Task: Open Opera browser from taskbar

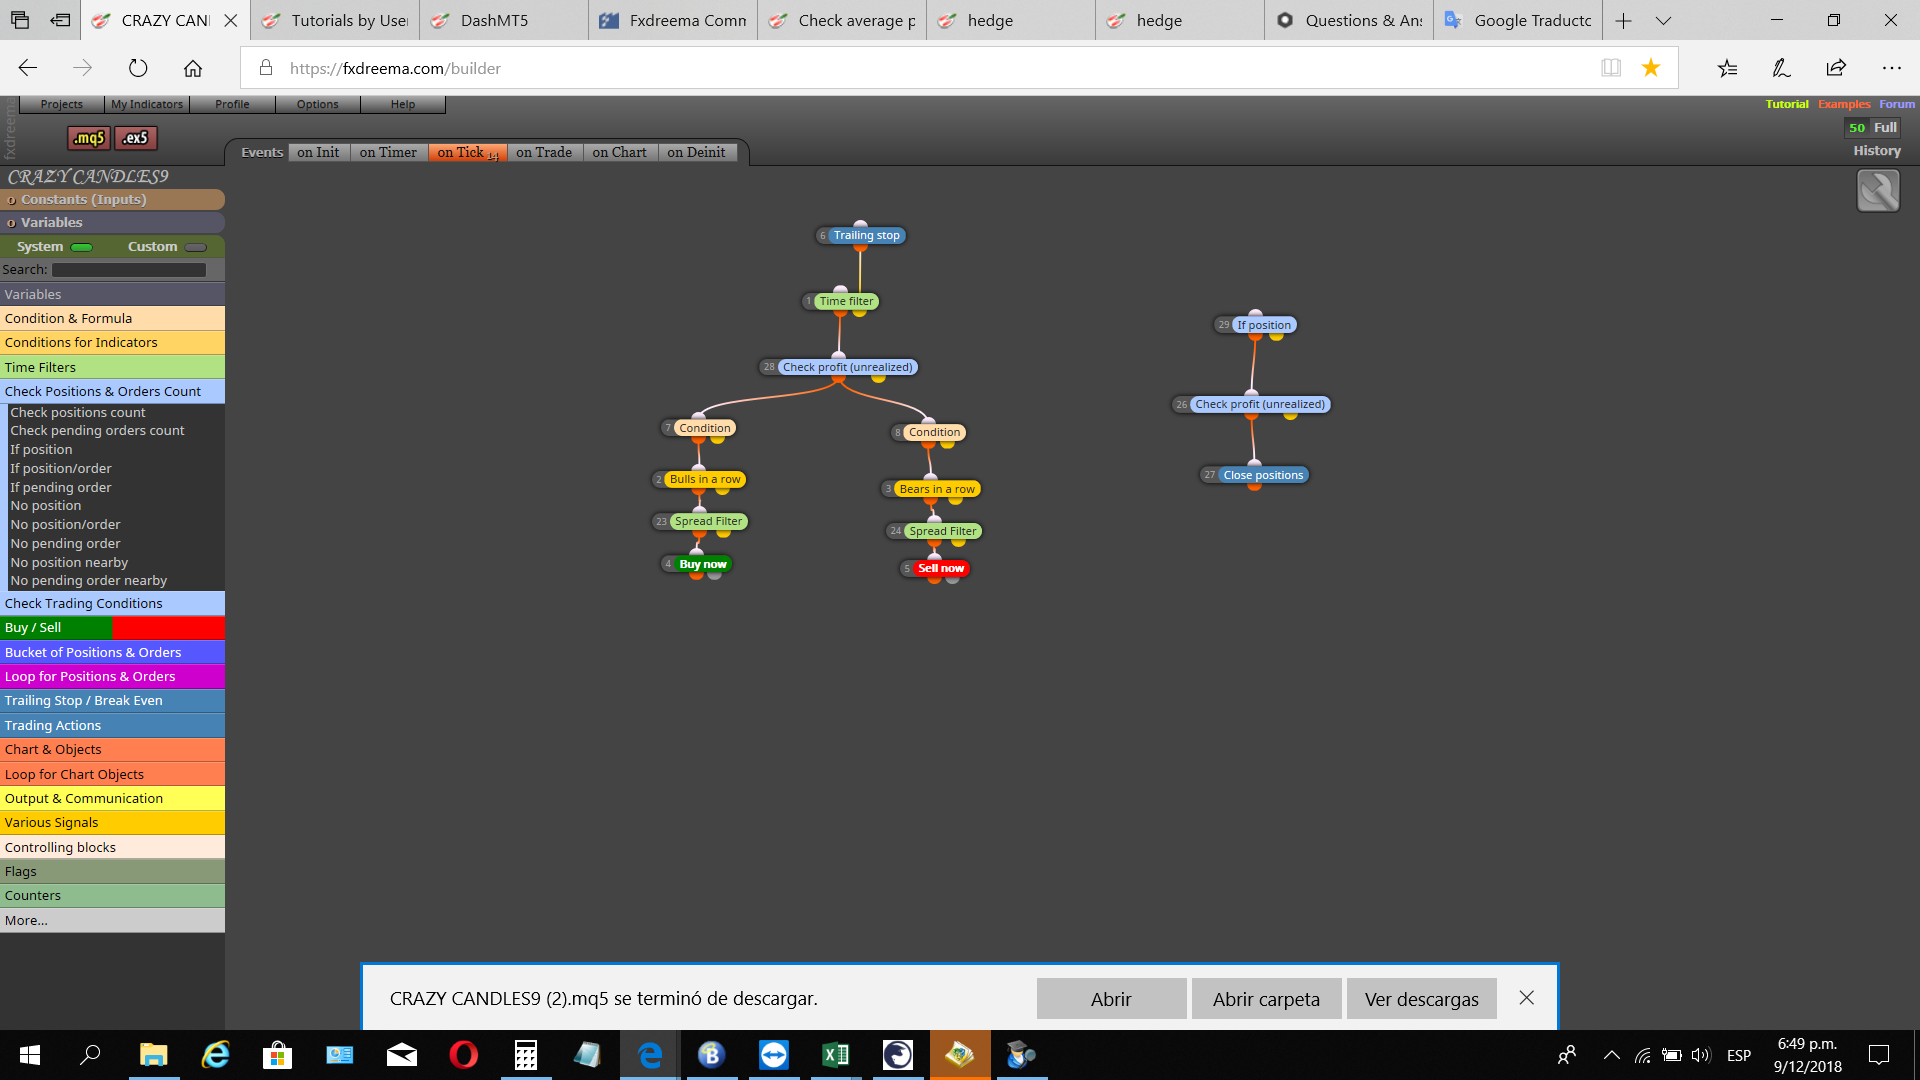Action: click(x=464, y=1055)
